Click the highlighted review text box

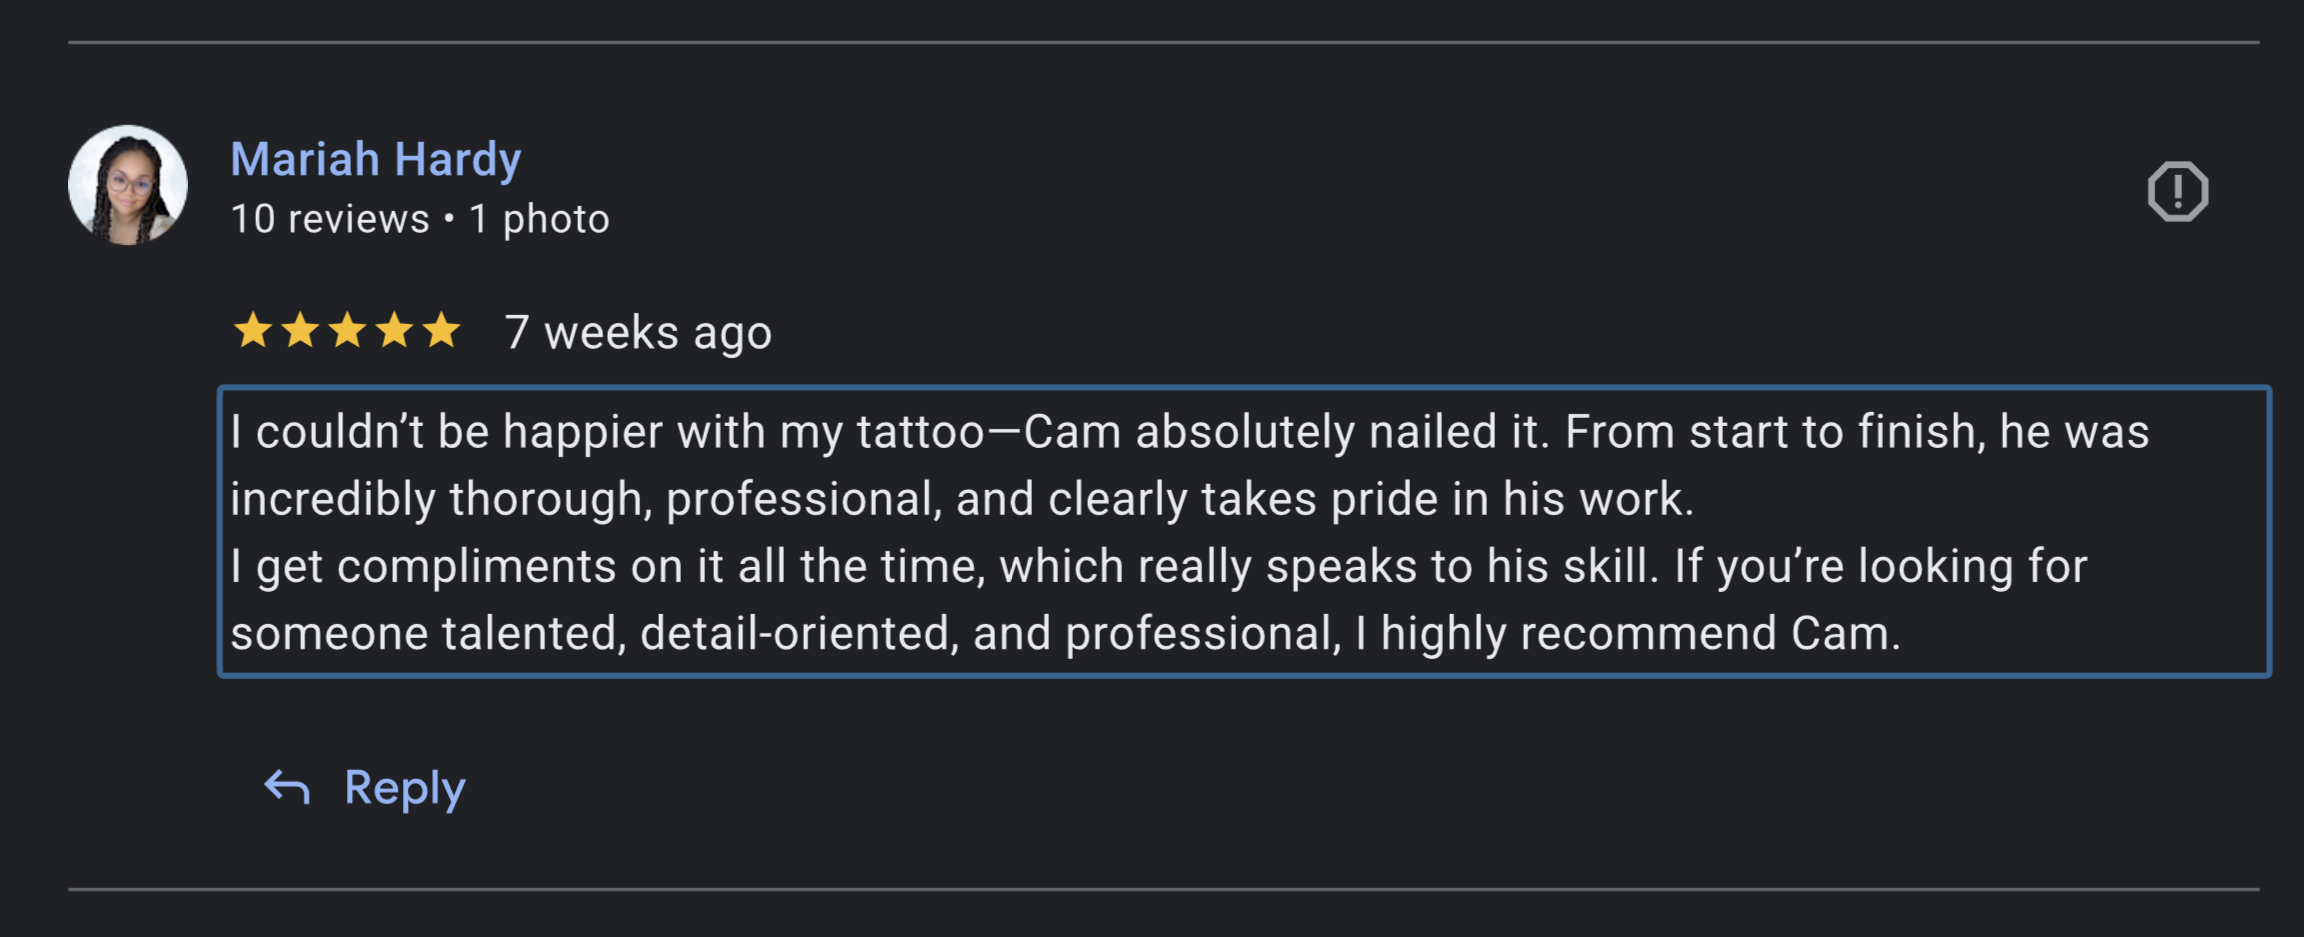(x=1245, y=531)
